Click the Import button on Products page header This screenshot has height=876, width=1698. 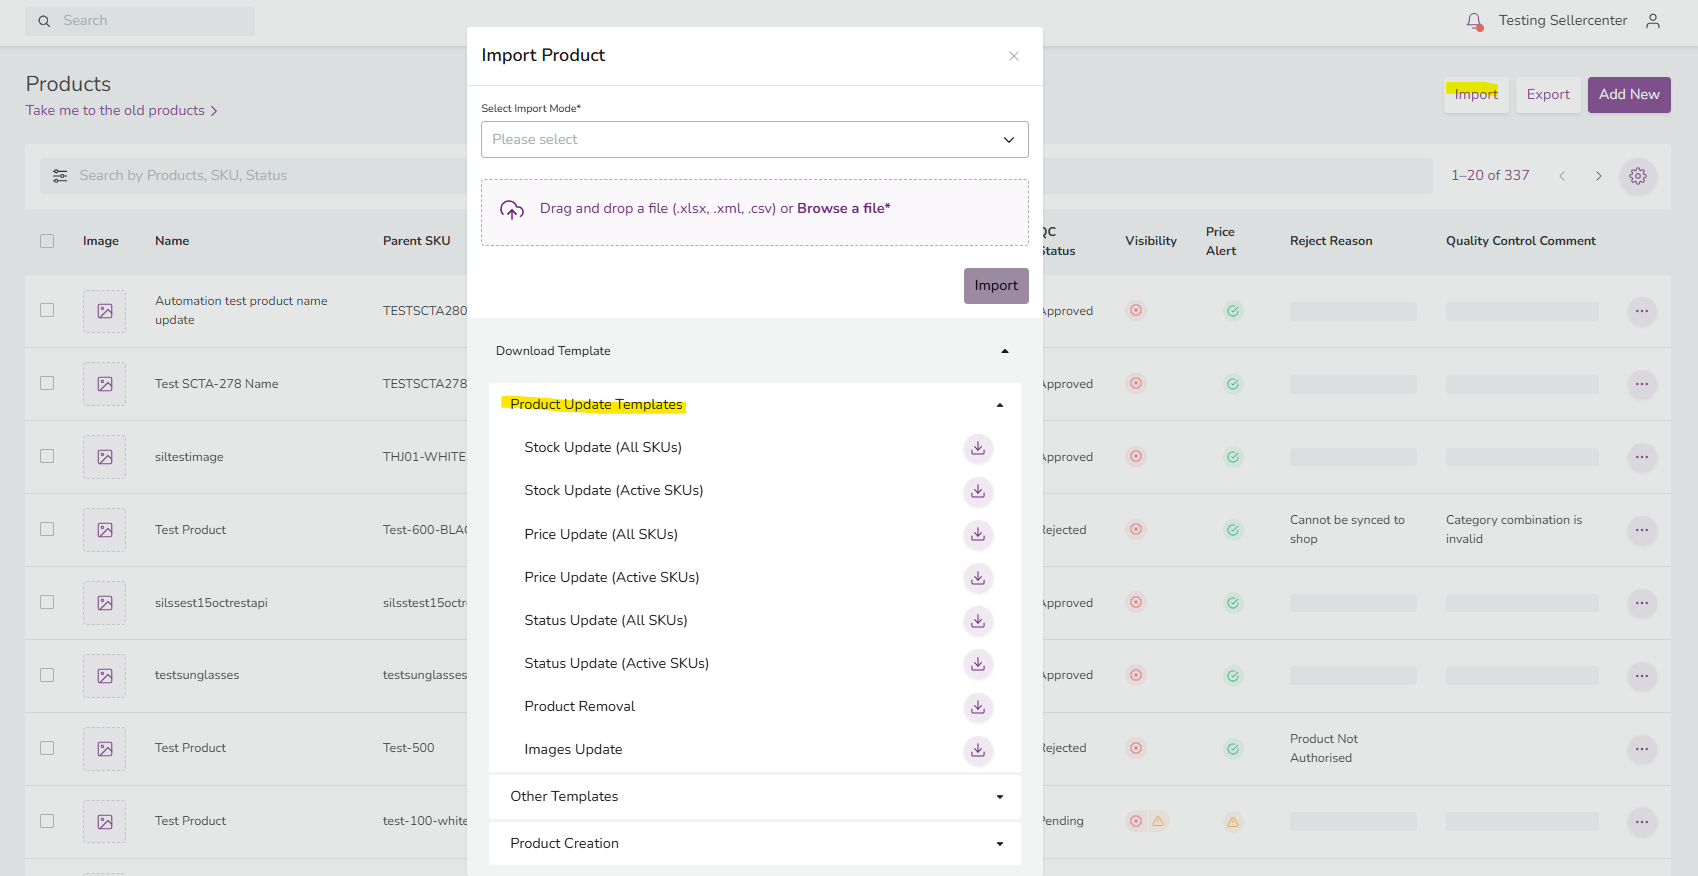pyautogui.click(x=1476, y=95)
